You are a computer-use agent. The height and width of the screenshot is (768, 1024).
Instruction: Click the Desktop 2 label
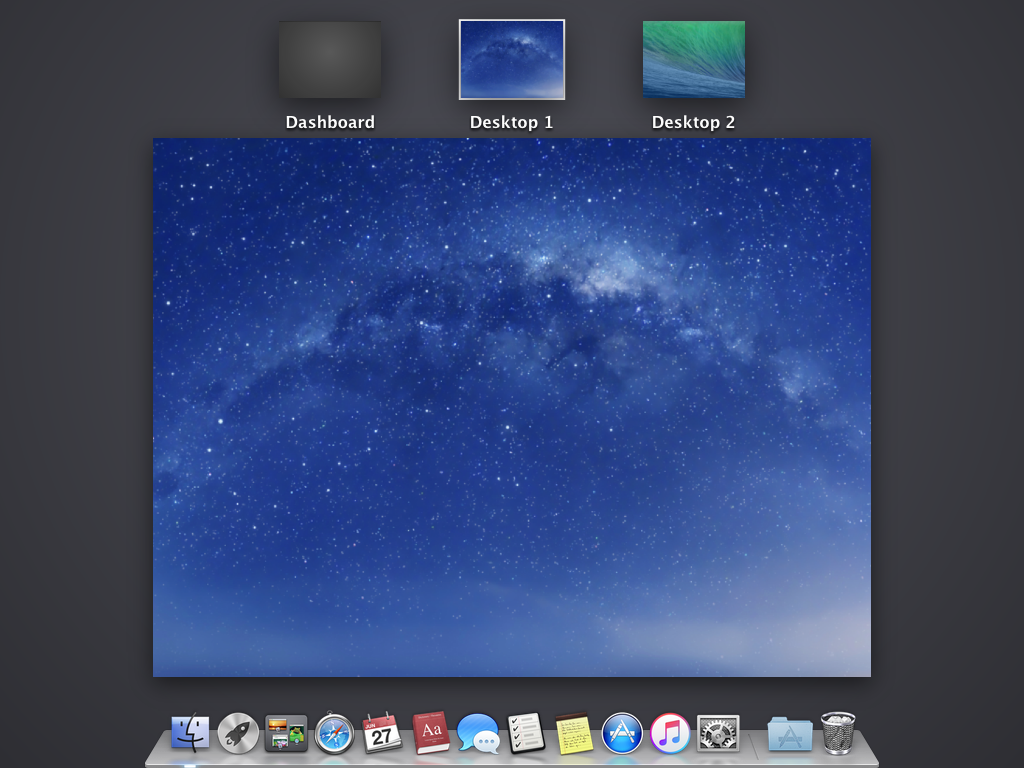tap(694, 122)
